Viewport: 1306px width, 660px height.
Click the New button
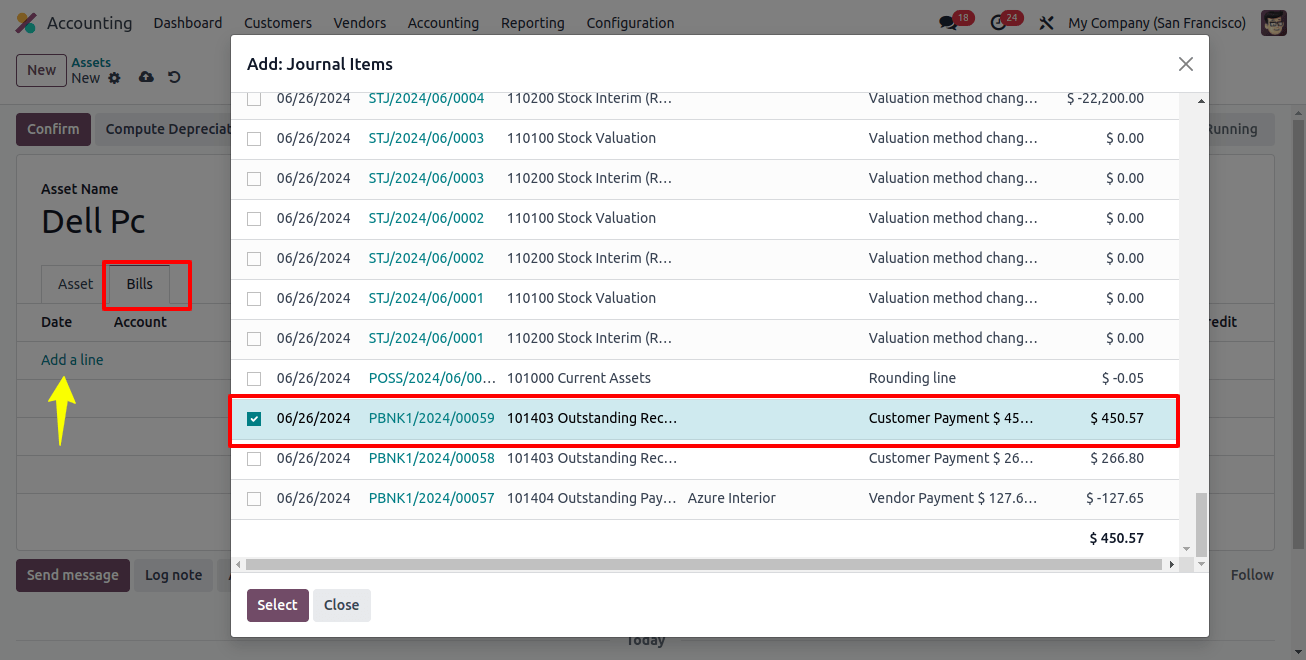(41, 70)
